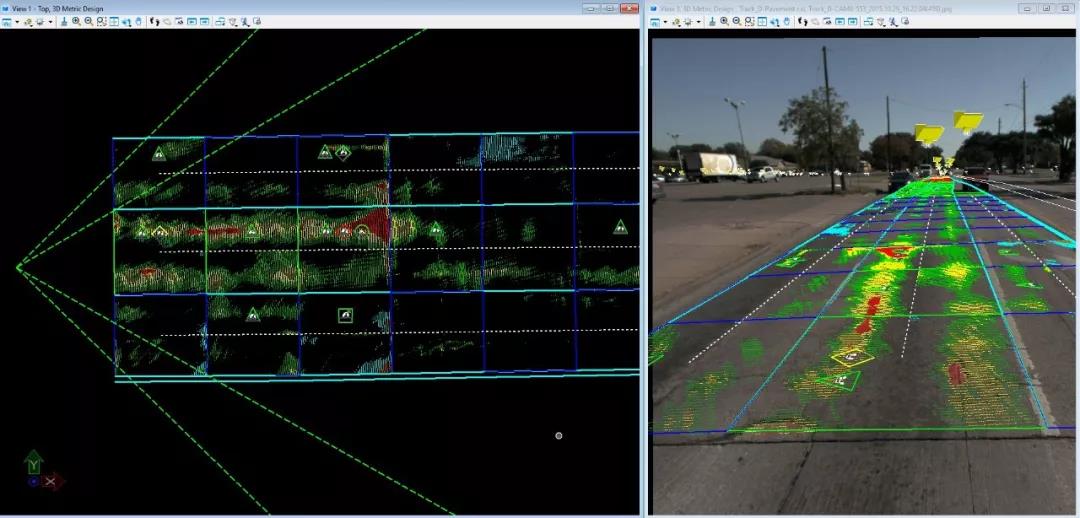Maximize the View 5 window
This screenshot has width=1080, height=518.
tap(1046, 8)
